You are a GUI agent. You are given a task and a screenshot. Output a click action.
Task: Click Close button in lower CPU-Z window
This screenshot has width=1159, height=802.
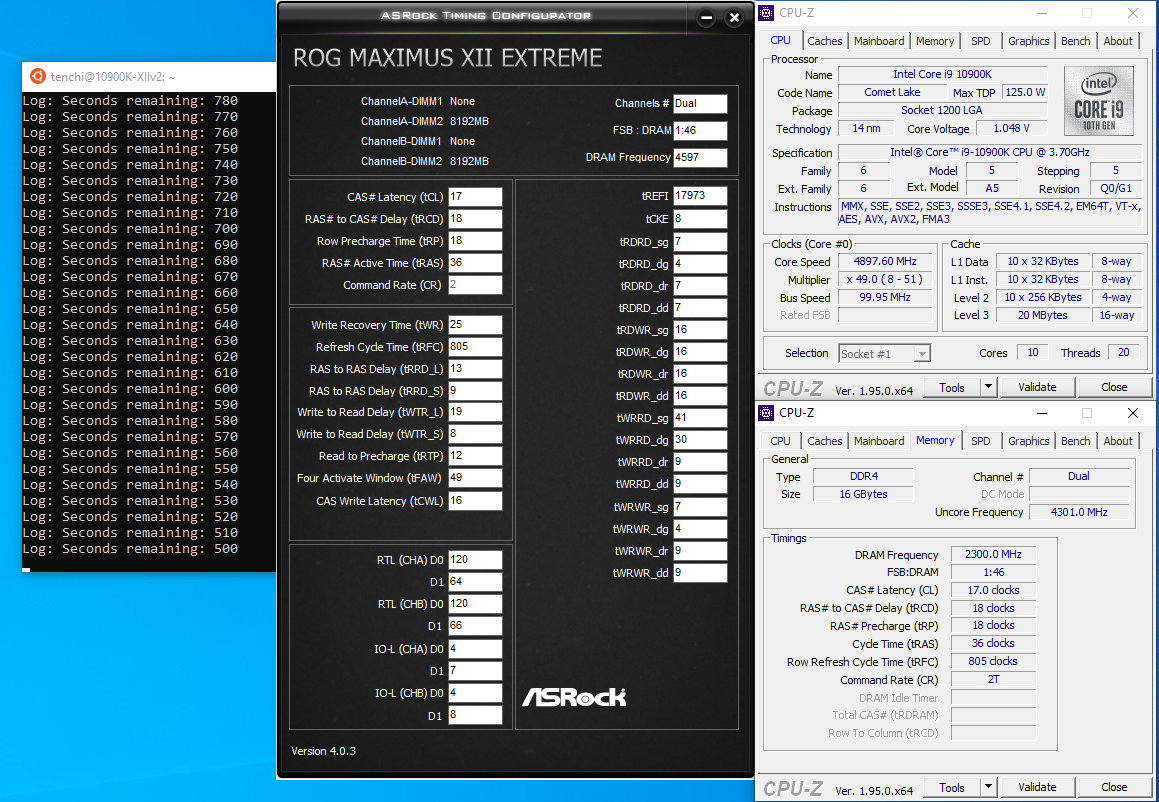point(1114,787)
